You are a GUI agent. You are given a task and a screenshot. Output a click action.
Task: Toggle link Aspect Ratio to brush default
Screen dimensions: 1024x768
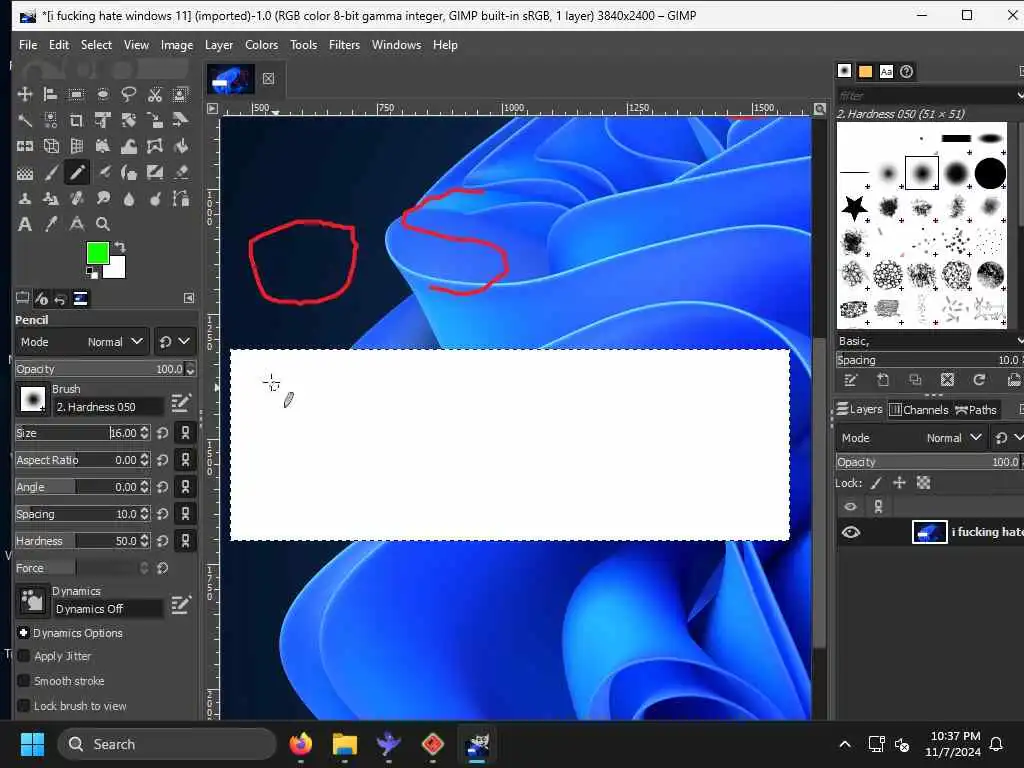point(185,460)
